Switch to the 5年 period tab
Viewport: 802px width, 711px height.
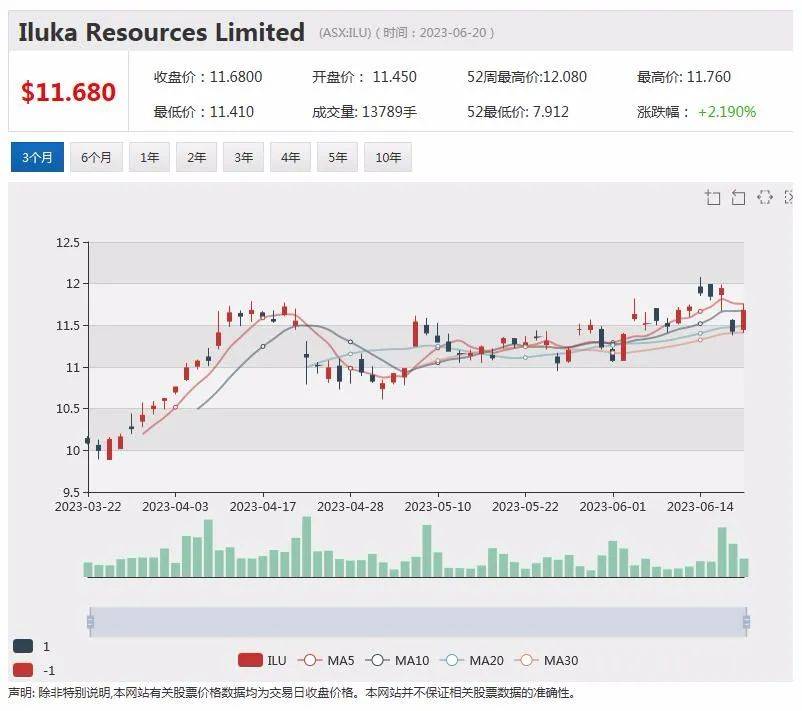pyautogui.click(x=338, y=157)
